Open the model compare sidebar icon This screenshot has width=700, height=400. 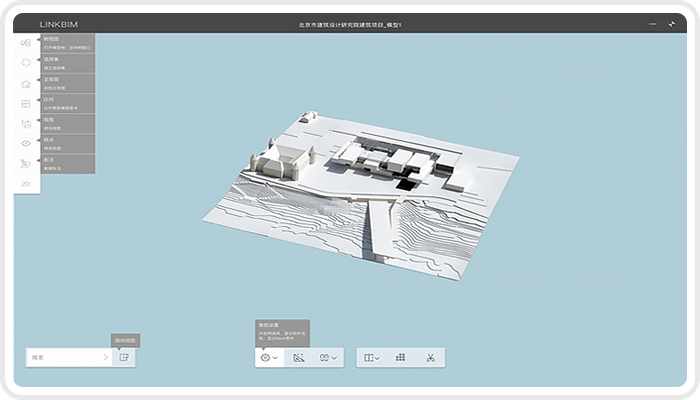(26, 103)
